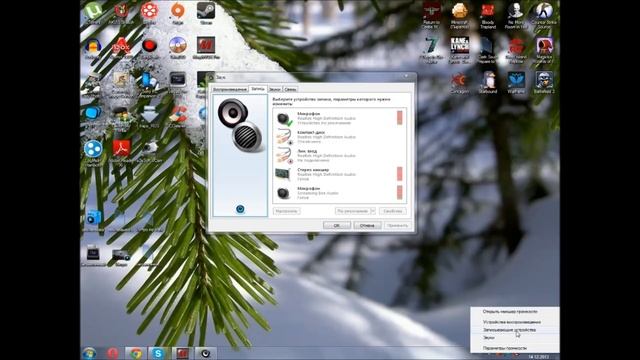Open the red record-button desktop icon
Image resolution: width=640 pixels, height=360 pixels.
(x=149, y=47)
